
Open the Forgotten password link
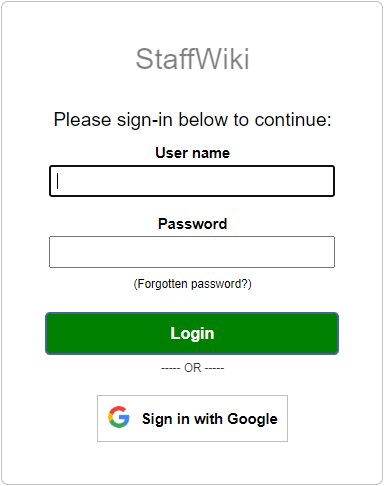pos(192,284)
